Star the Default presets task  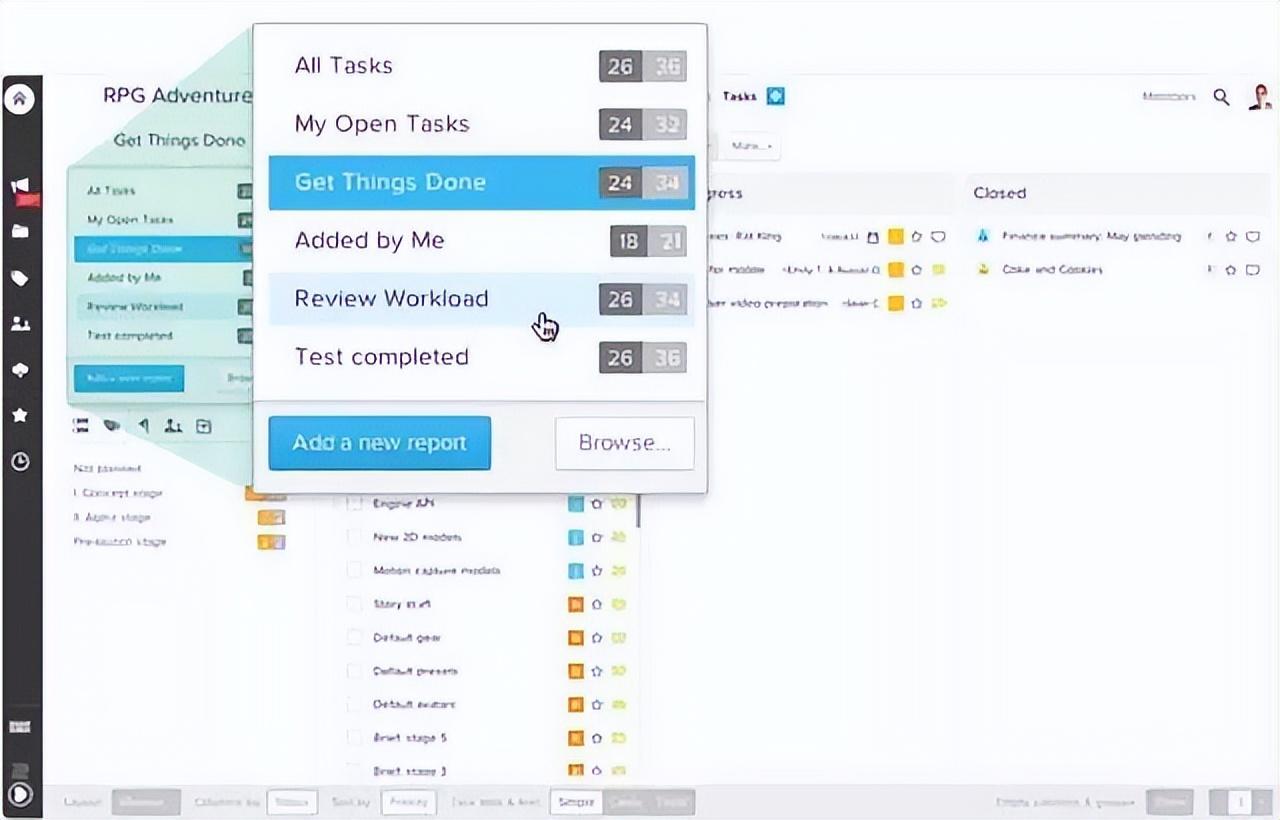click(x=597, y=671)
